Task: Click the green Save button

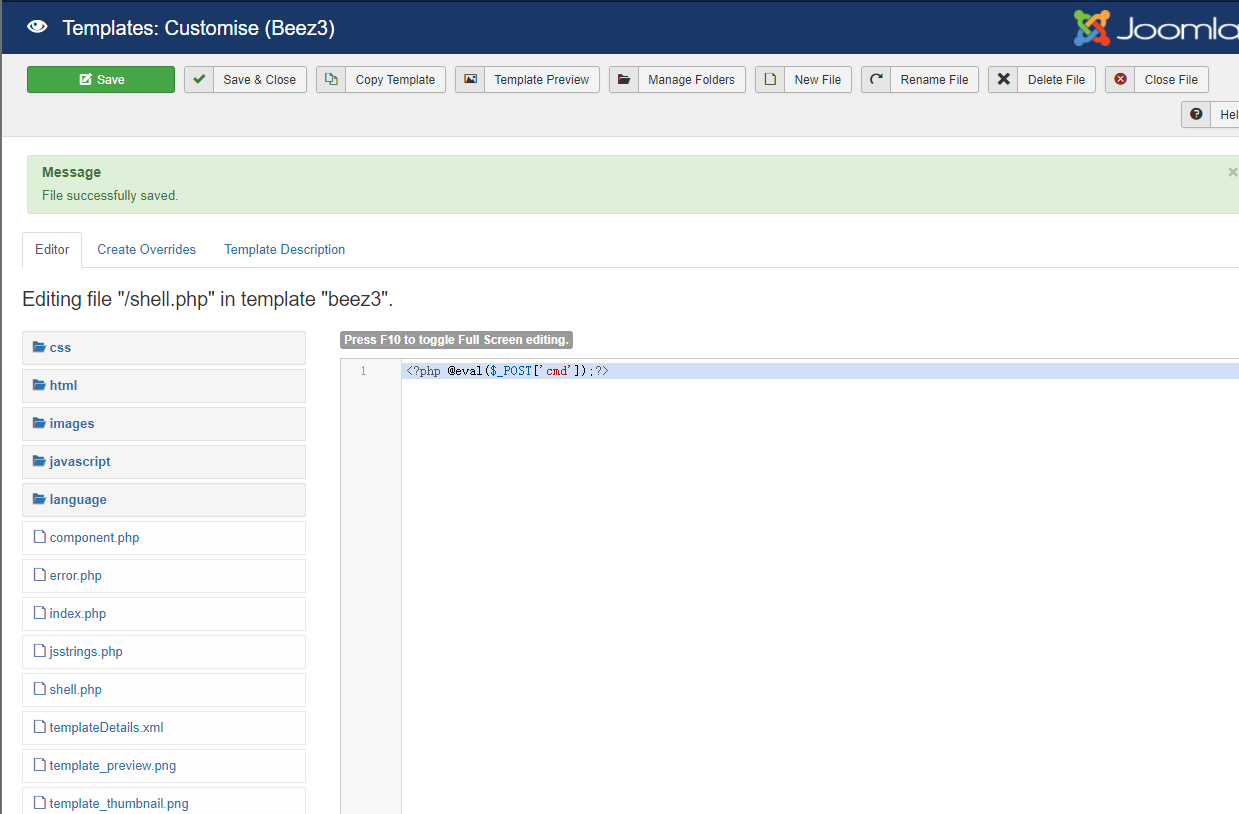Action: click(x=101, y=80)
